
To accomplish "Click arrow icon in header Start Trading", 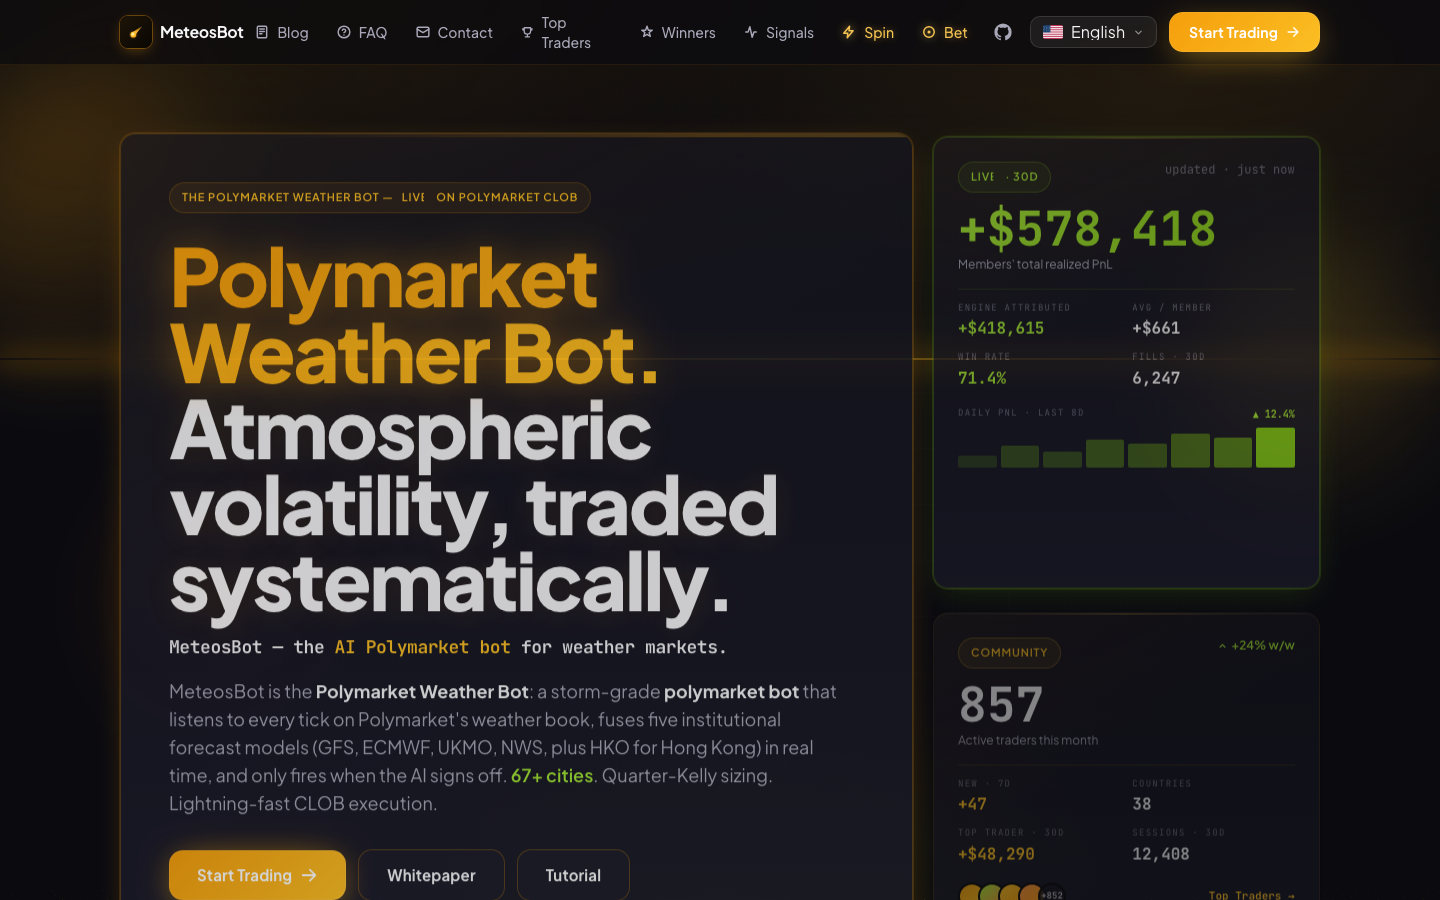I will click(1293, 32).
